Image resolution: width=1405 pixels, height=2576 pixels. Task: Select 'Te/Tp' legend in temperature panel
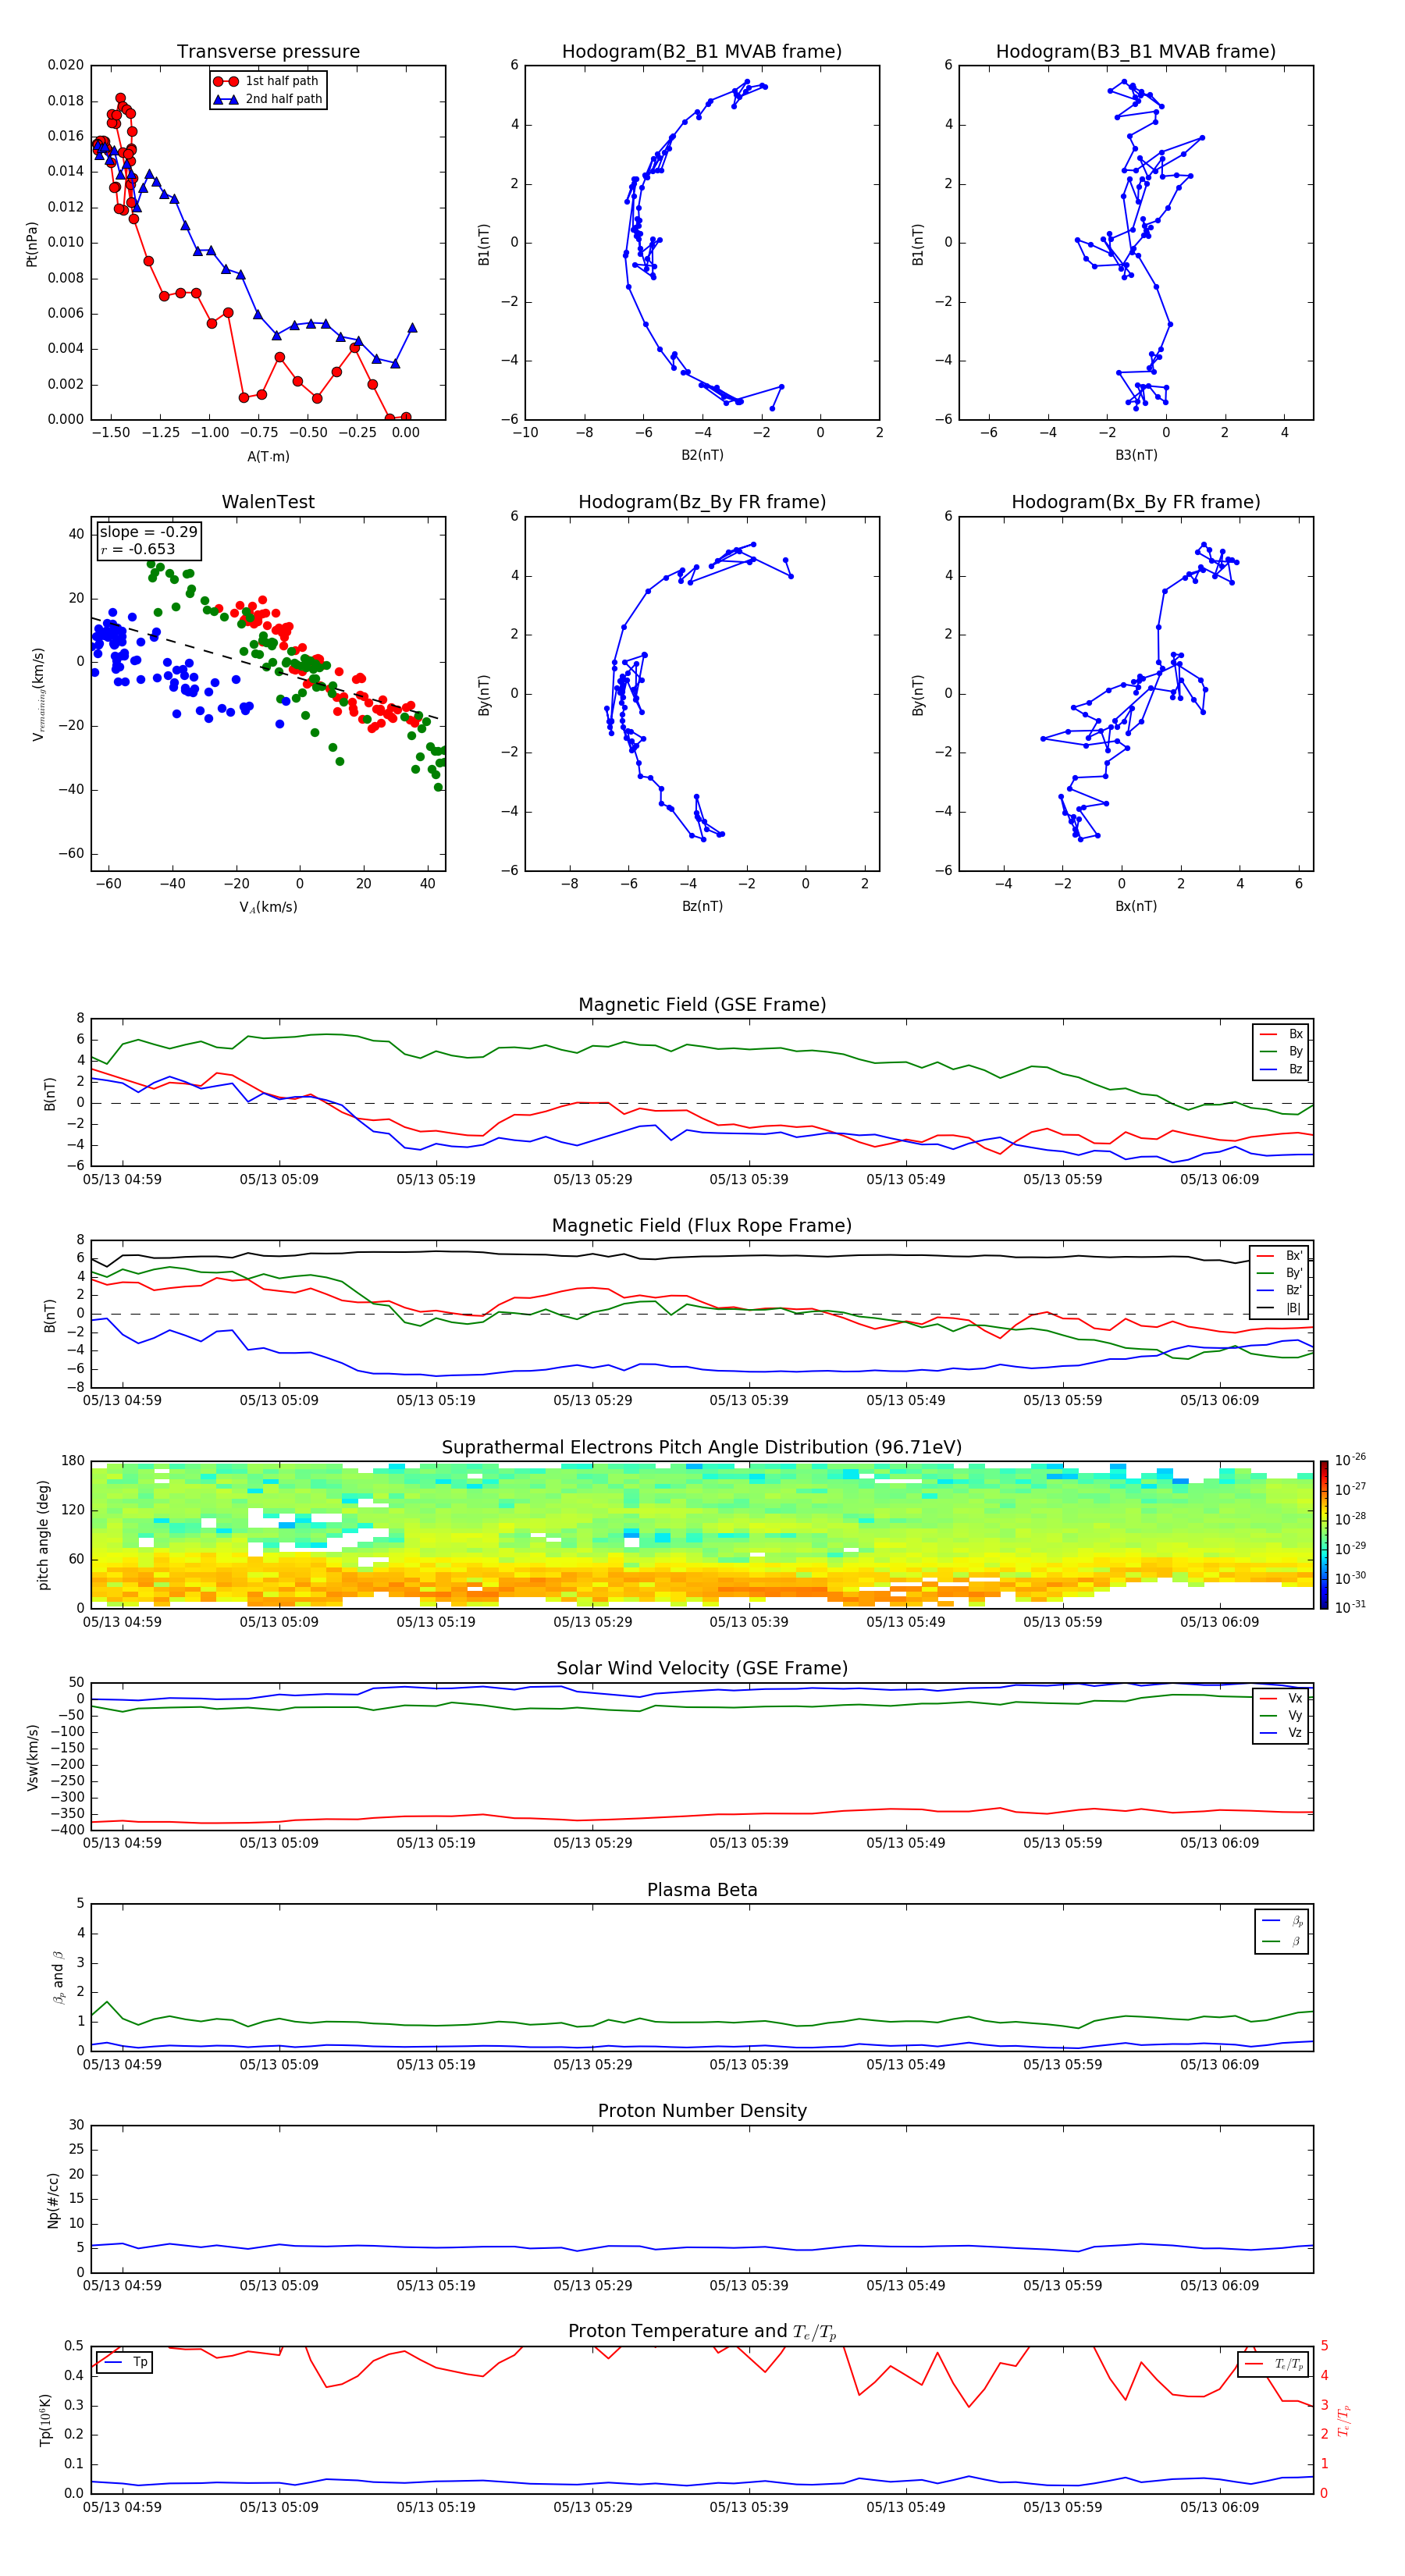coord(1274,2364)
